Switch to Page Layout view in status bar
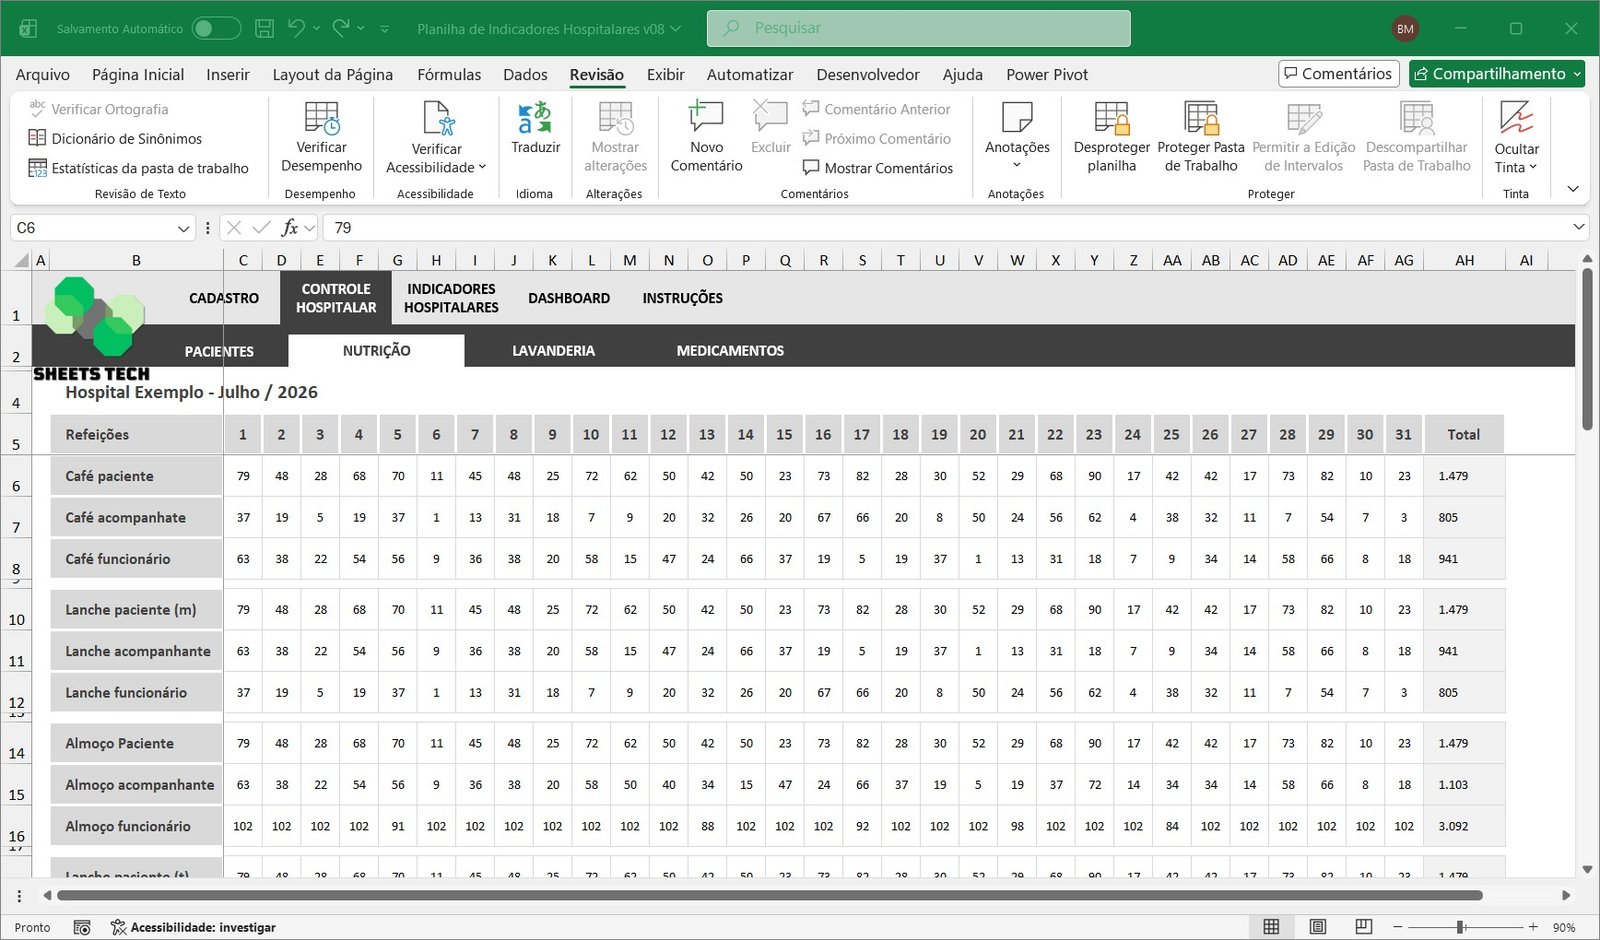The height and width of the screenshot is (940, 1600). (1318, 927)
